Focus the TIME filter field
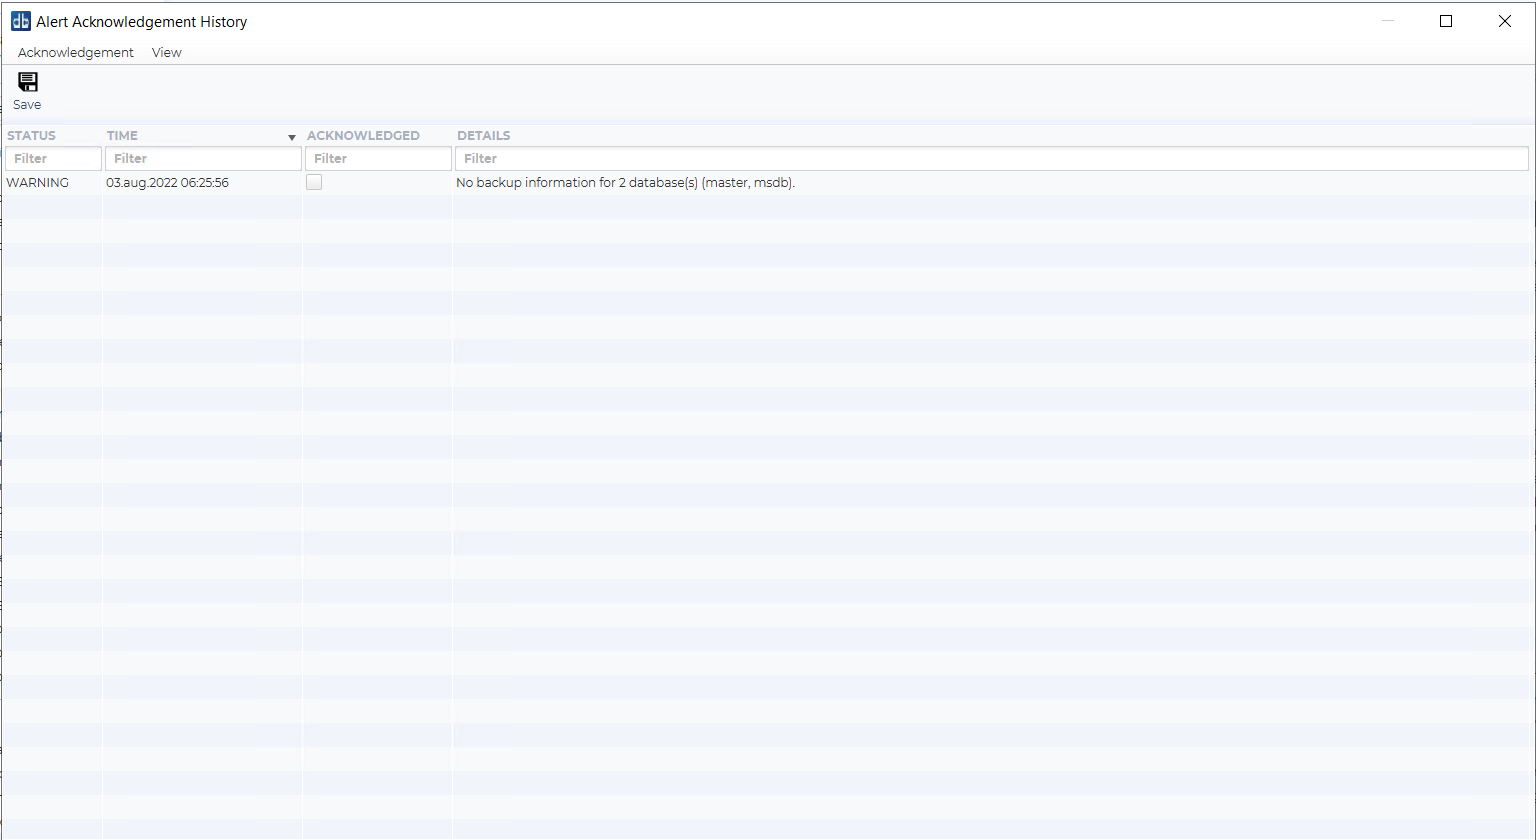The height and width of the screenshot is (840, 1536). click(203, 159)
